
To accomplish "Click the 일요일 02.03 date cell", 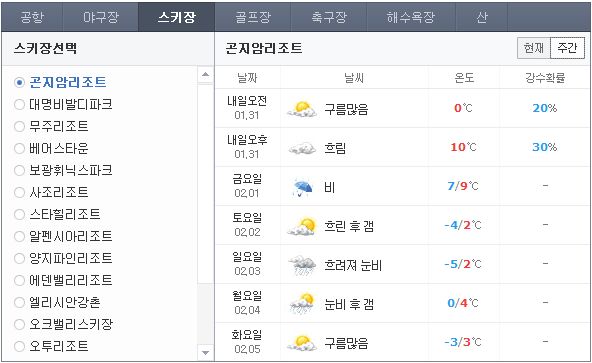I will pos(247,264).
